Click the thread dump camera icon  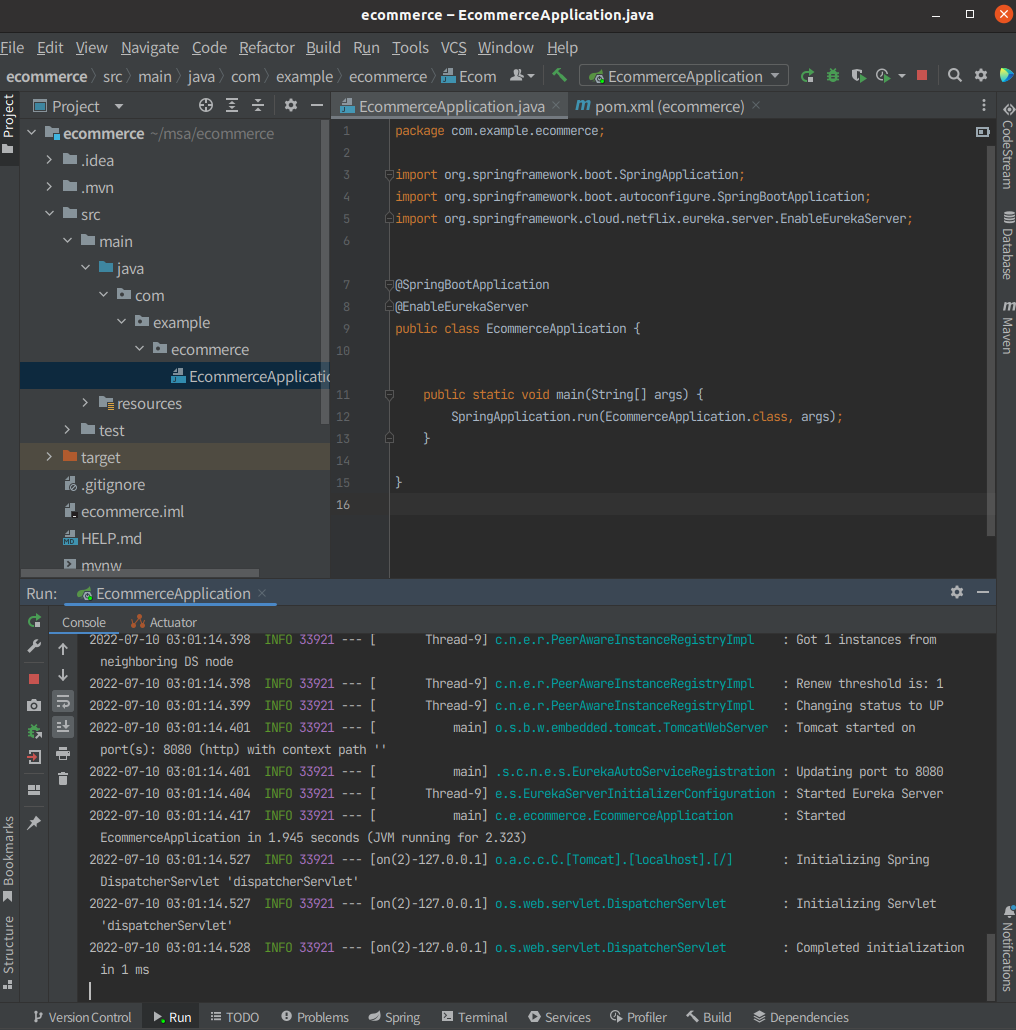(x=34, y=705)
